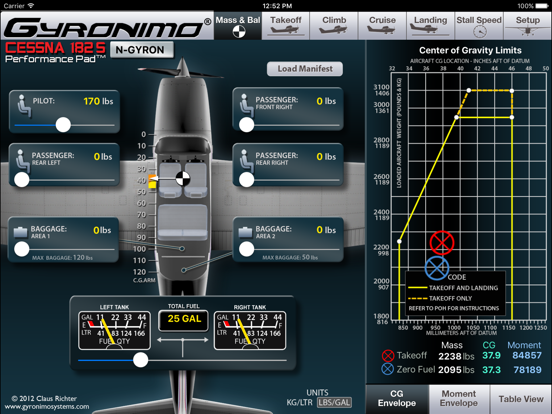
Task: Open the Cruise tab
Action: pyautogui.click(x=382, y=25)
